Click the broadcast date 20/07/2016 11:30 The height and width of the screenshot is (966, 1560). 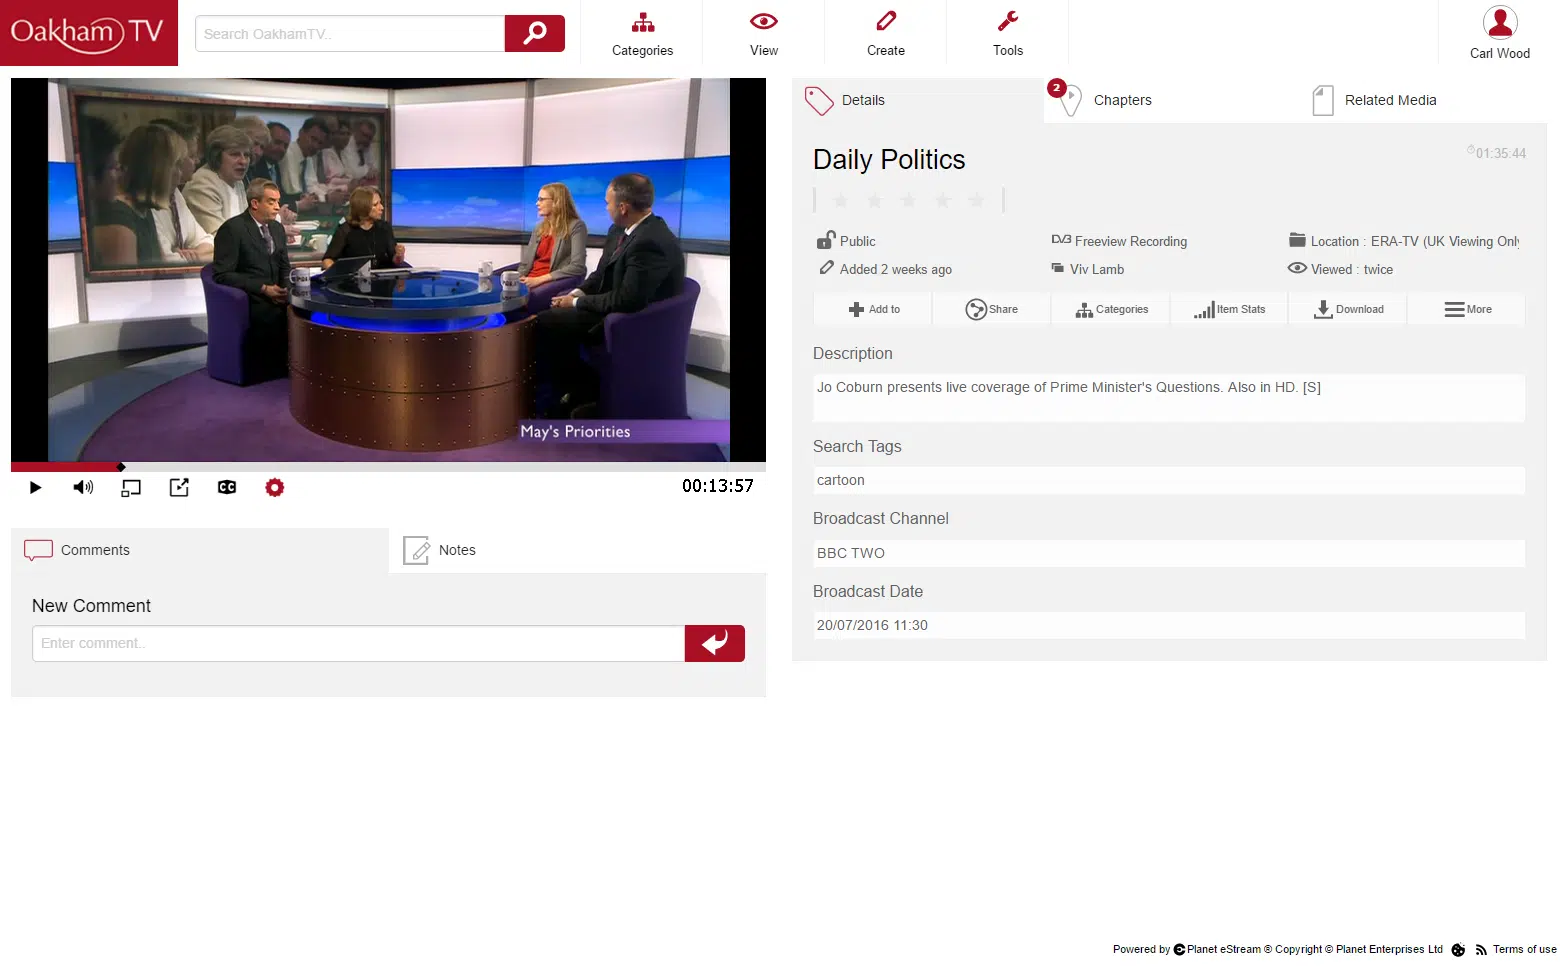point(872,625)
